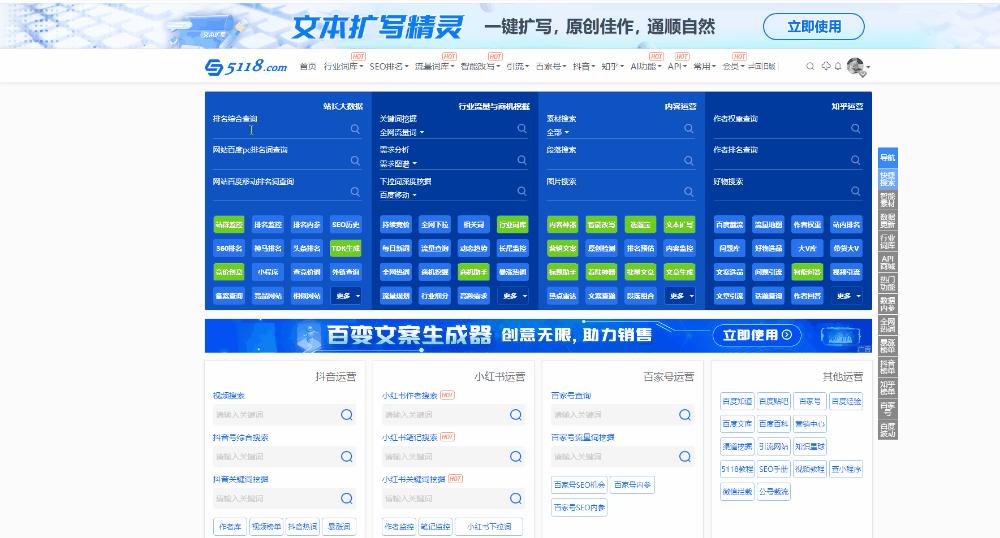Click the user avatar in header
1000x538 pixels.
pyautogui.click(x=856, y=66)
